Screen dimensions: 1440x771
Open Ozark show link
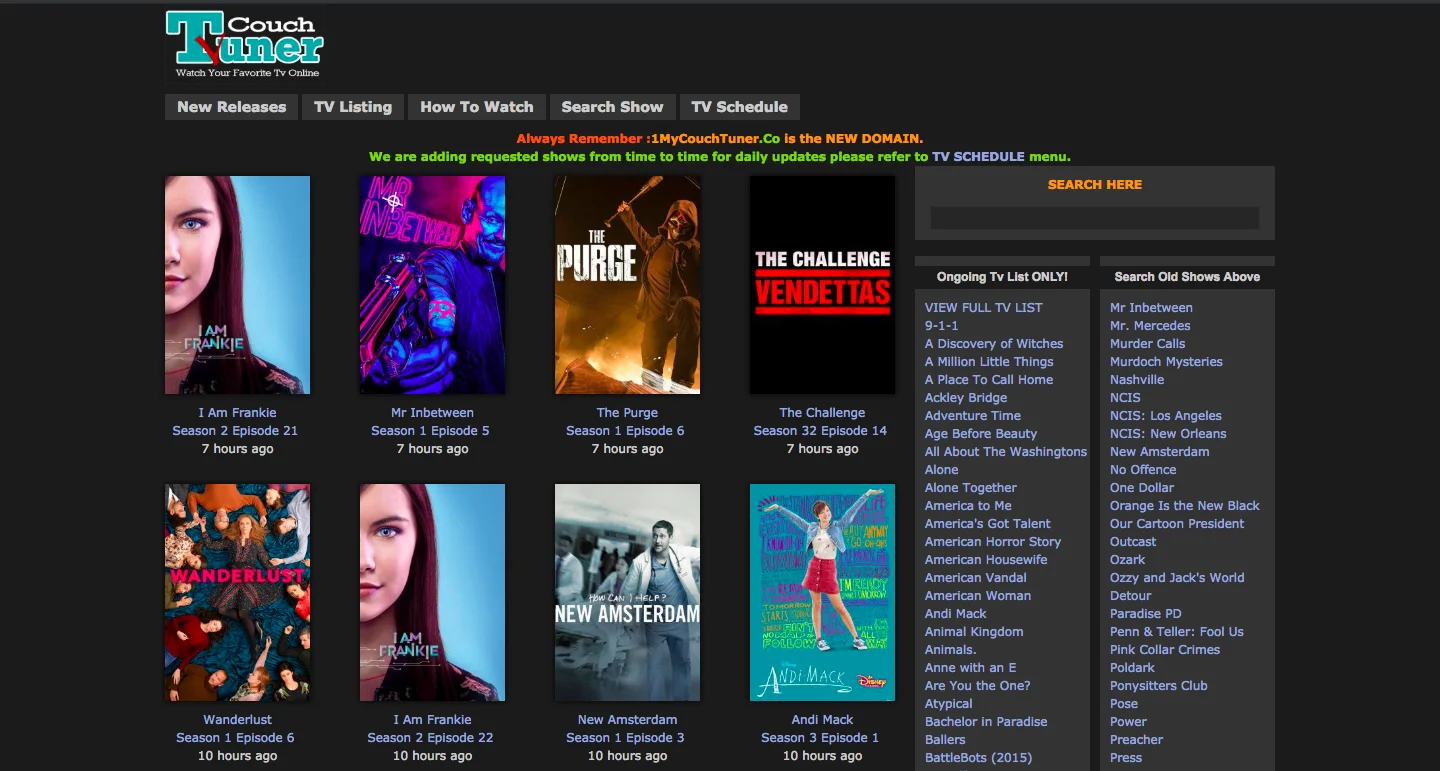click(1128, 560)
